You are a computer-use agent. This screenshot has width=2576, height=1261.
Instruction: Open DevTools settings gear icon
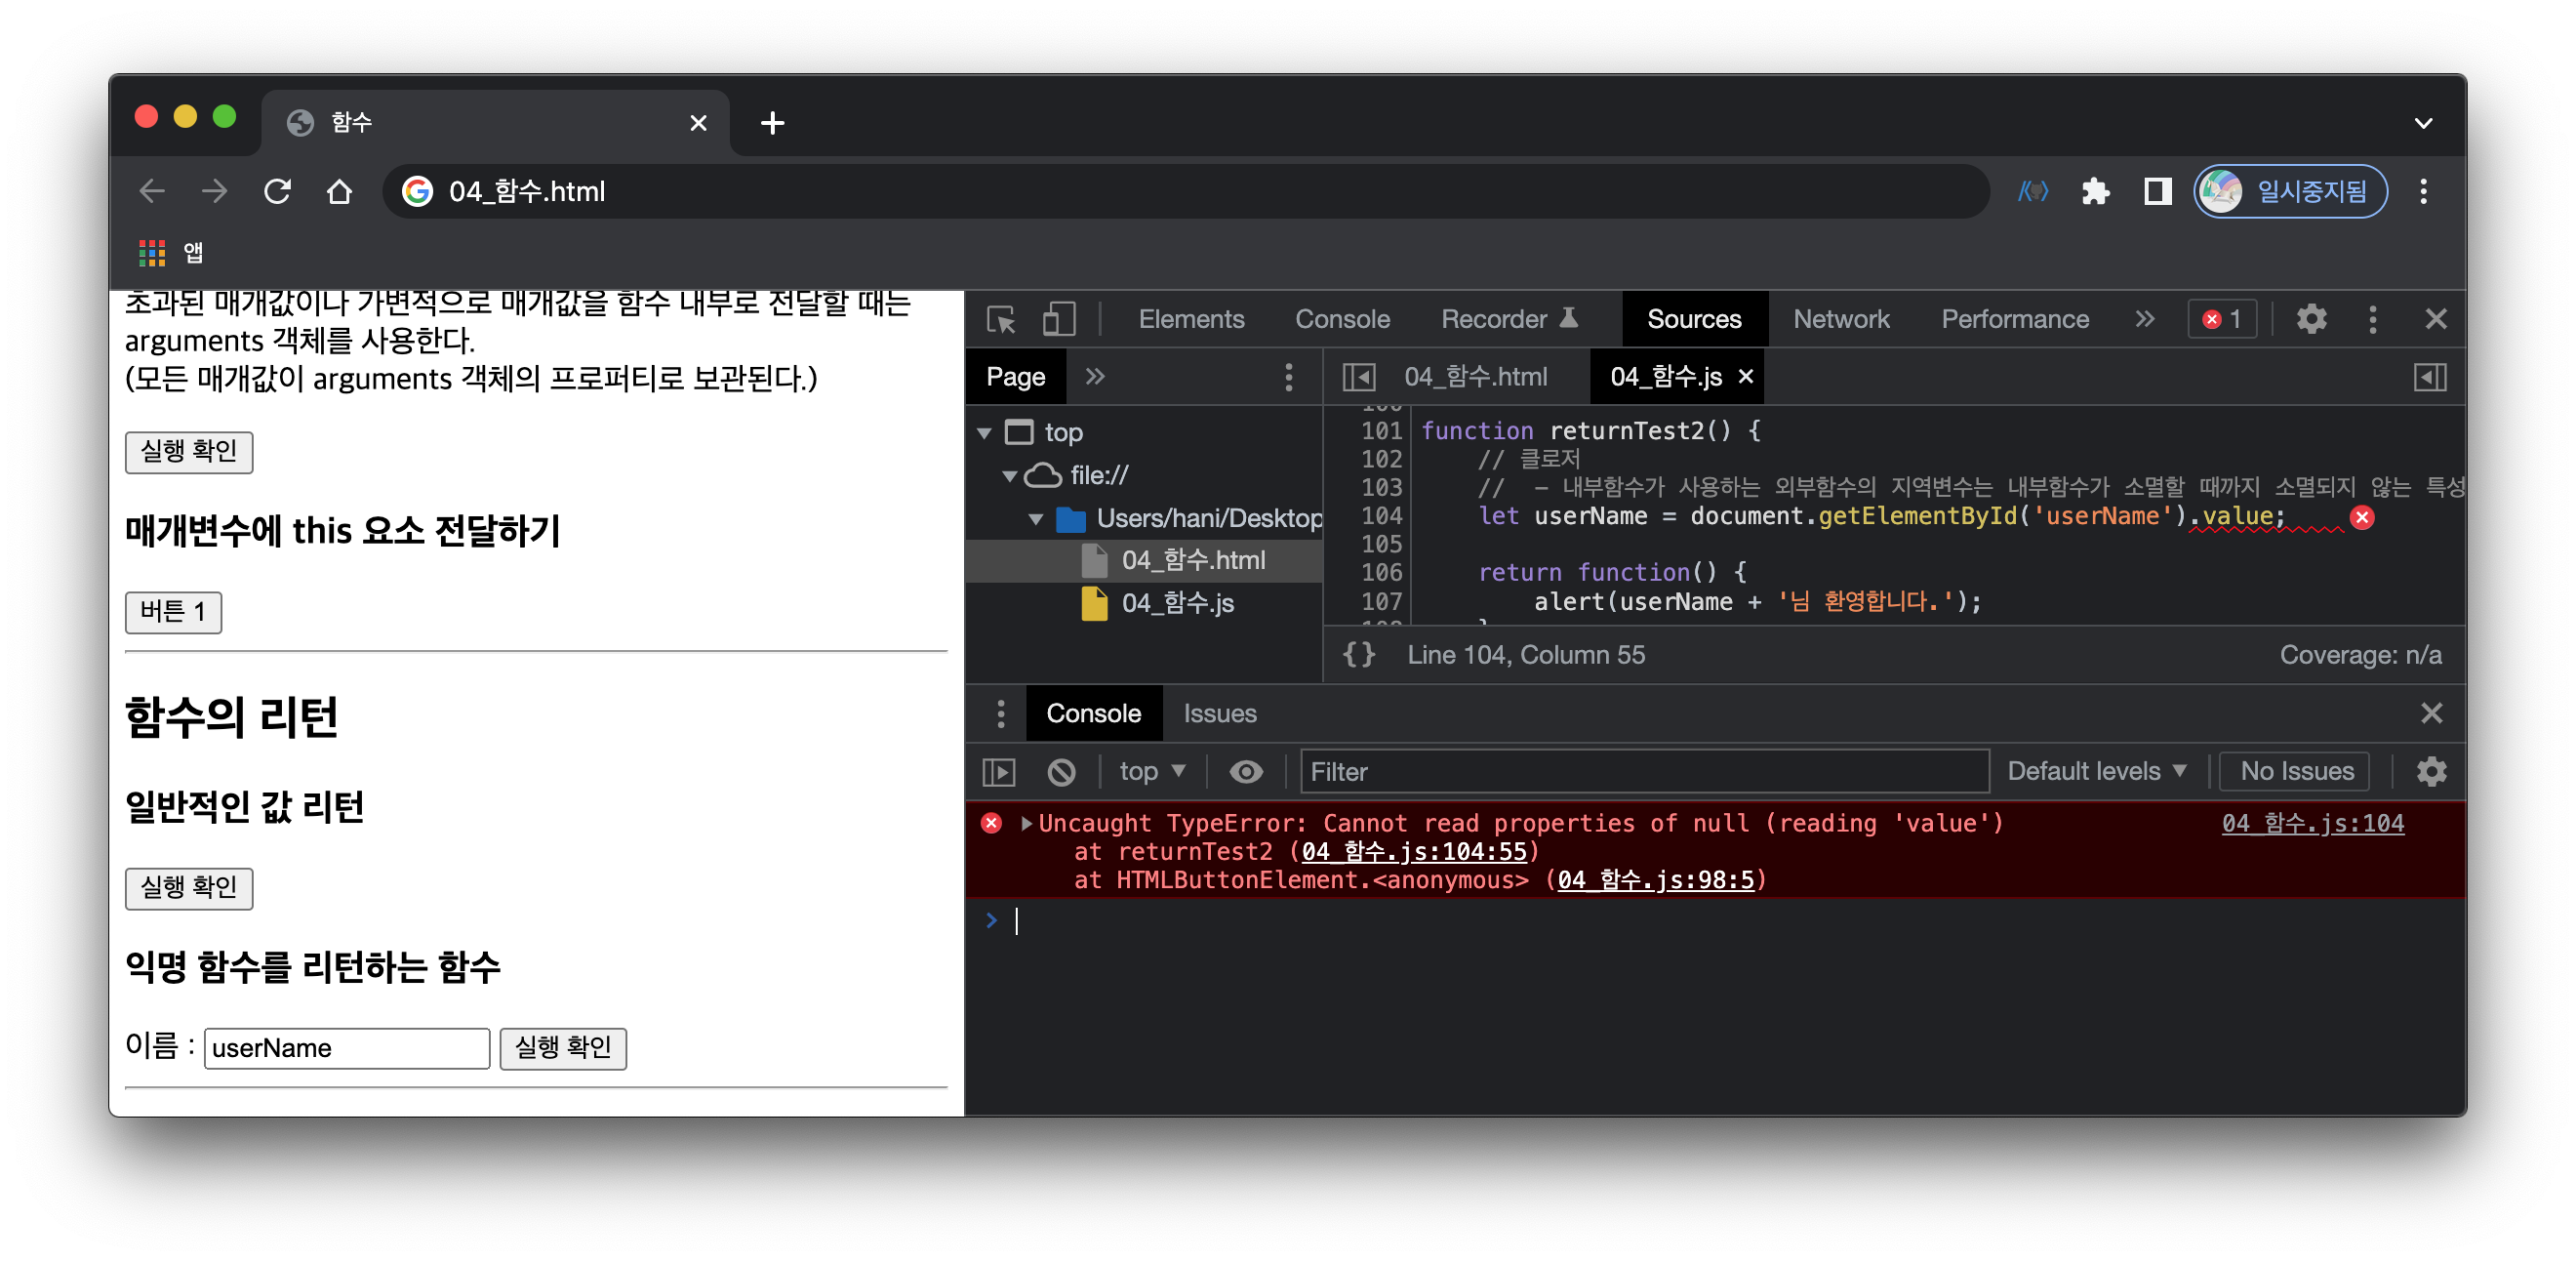pyautogui.click(x=2310, y=320)
